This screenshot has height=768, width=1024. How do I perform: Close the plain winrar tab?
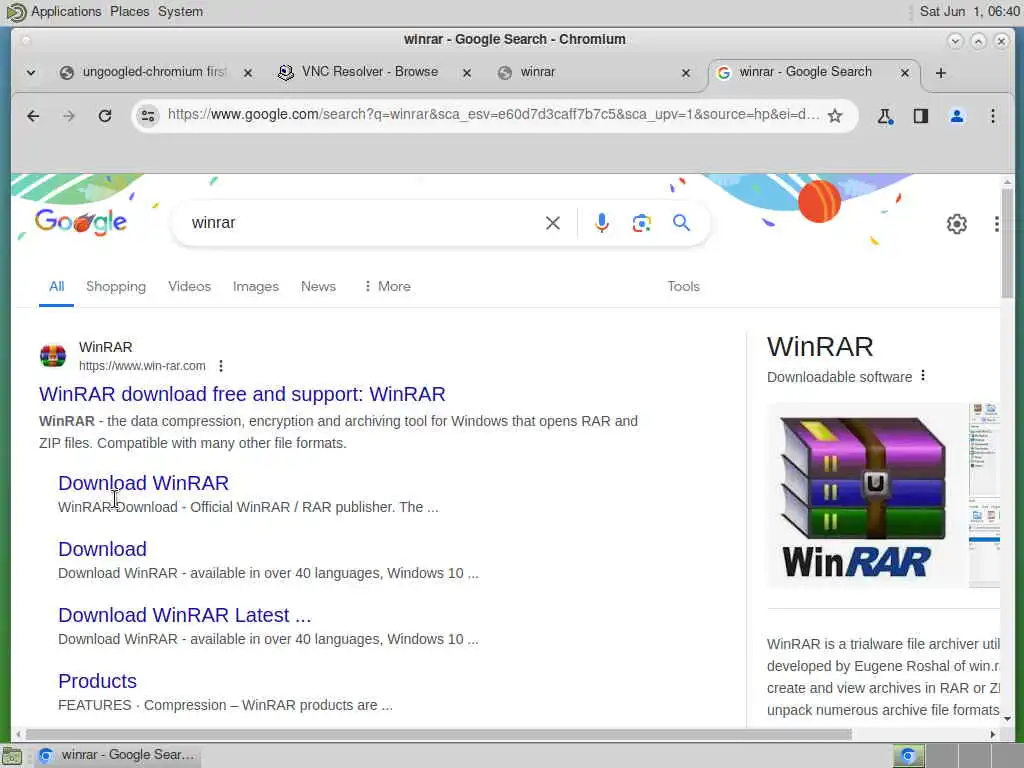686,73
